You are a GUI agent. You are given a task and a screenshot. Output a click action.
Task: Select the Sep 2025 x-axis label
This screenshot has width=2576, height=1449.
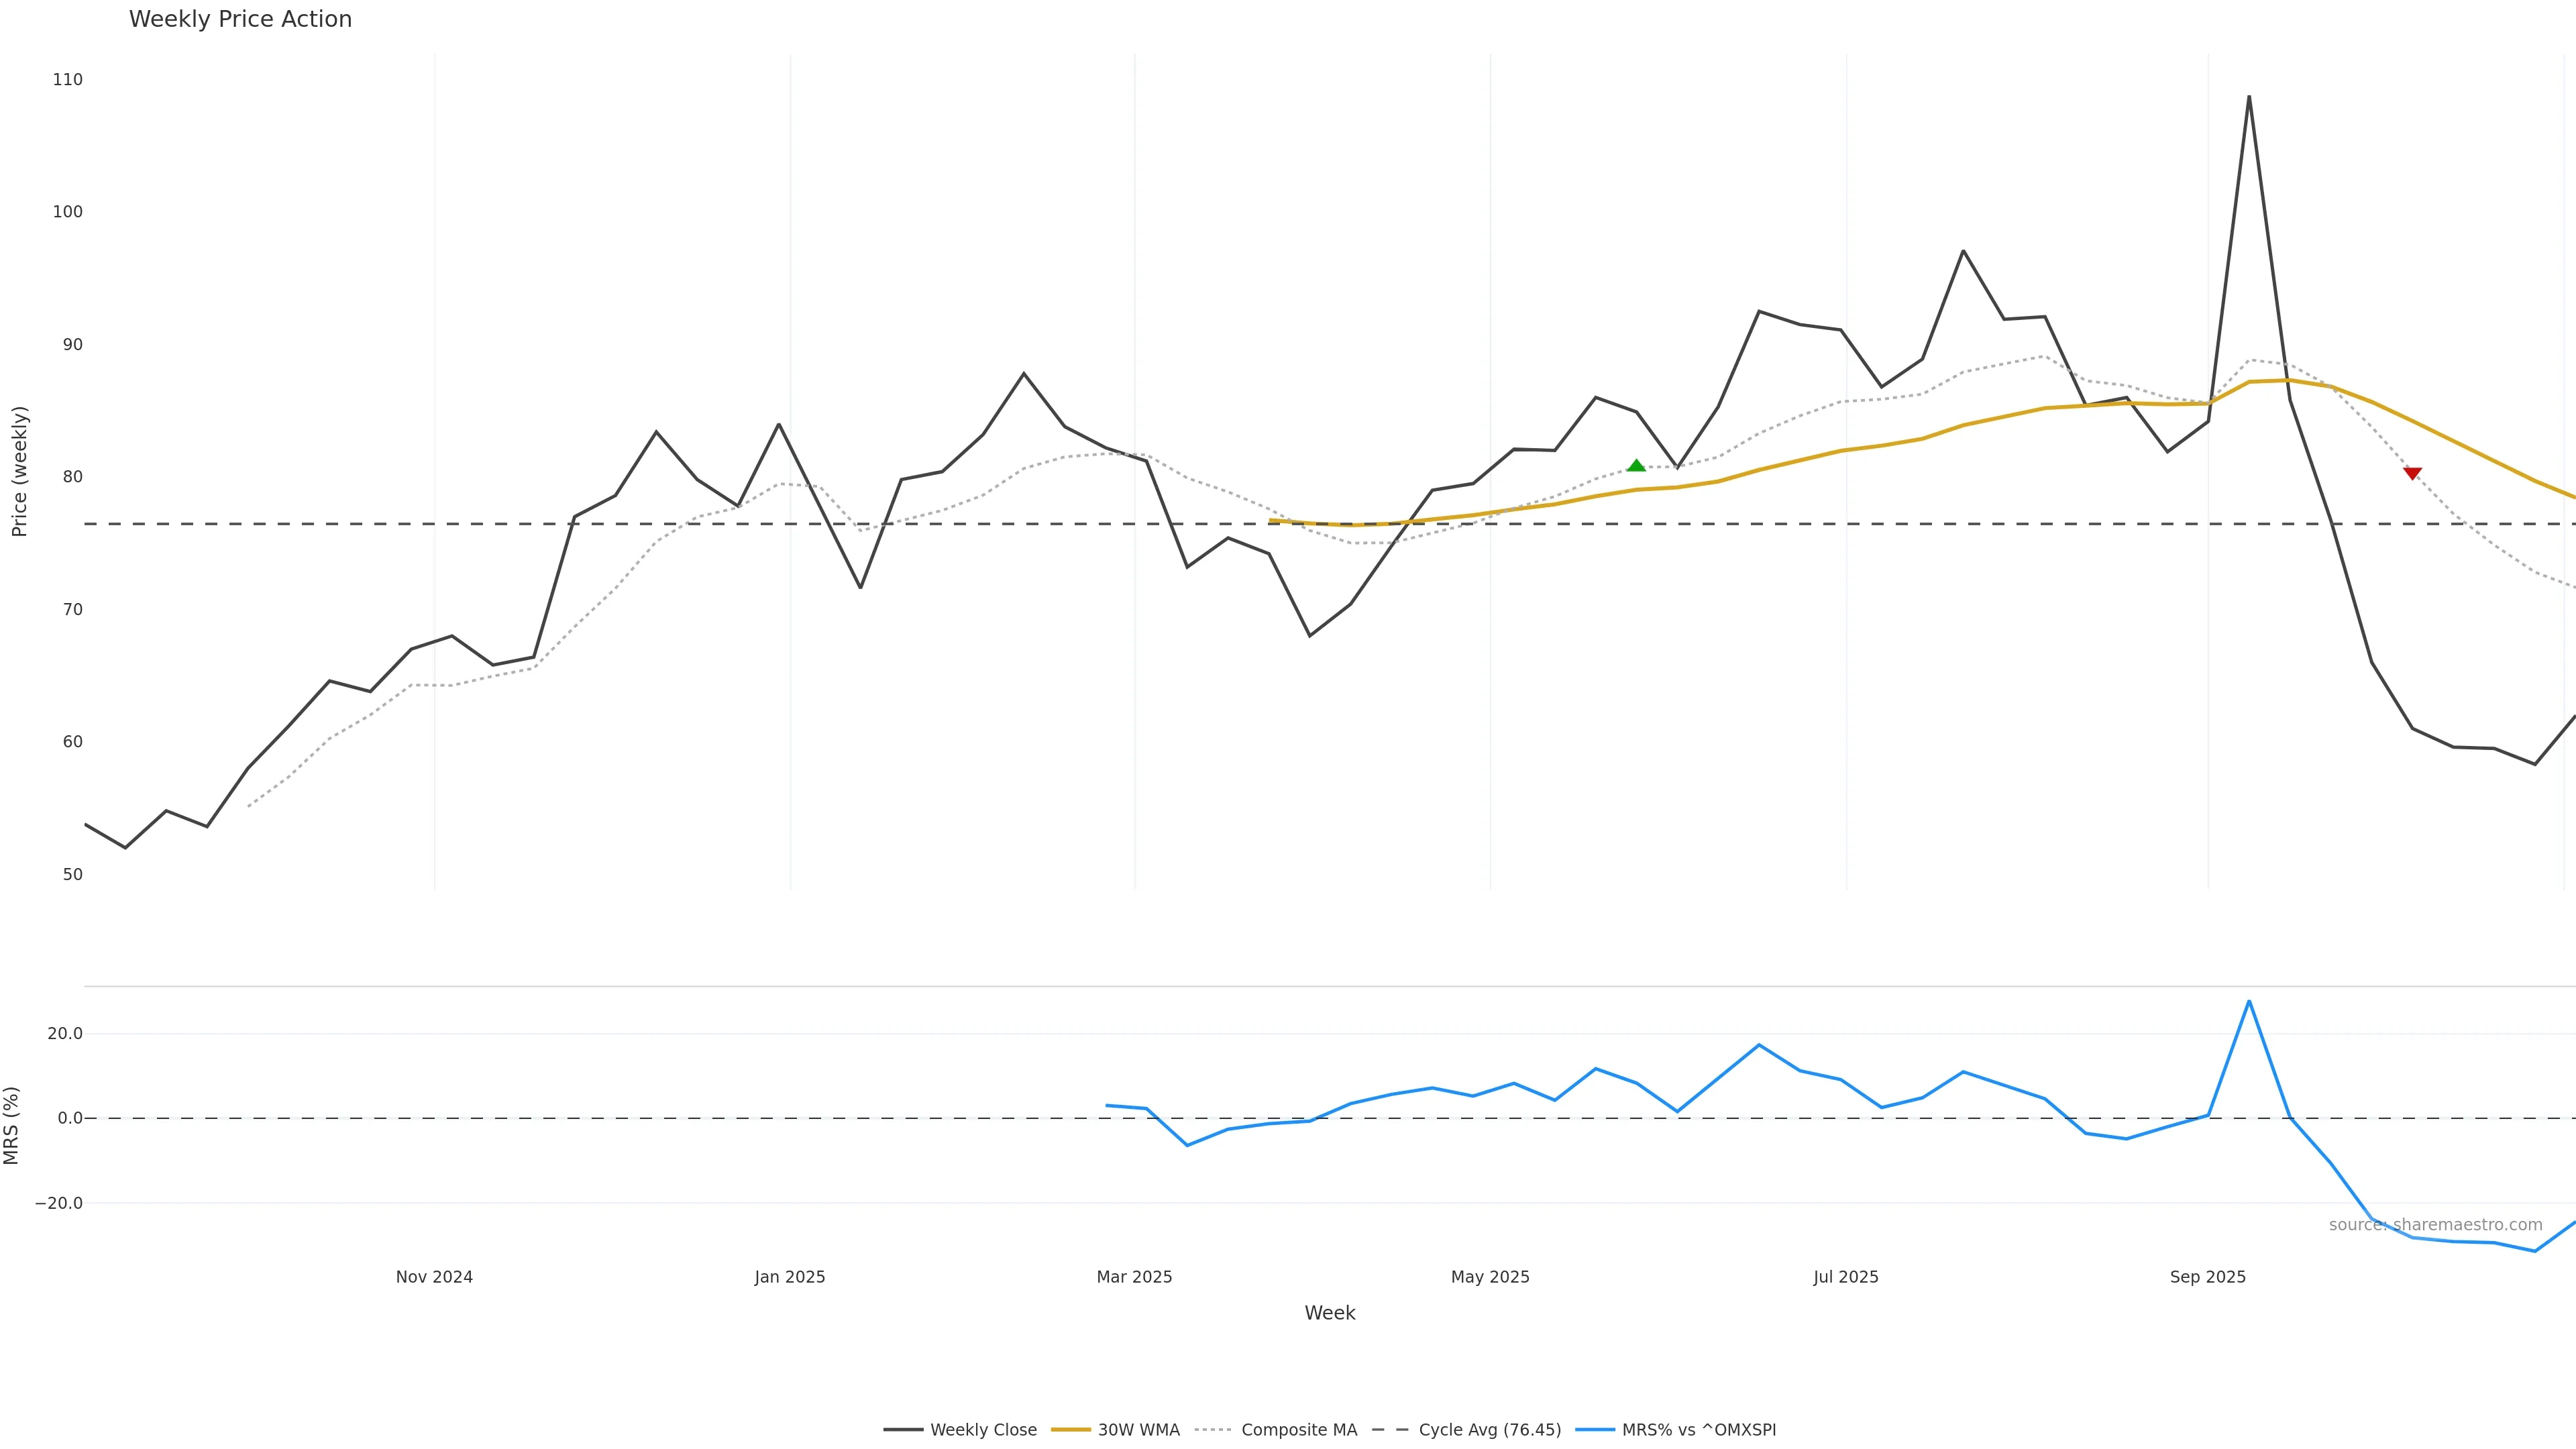[x=2208, y=1277]
